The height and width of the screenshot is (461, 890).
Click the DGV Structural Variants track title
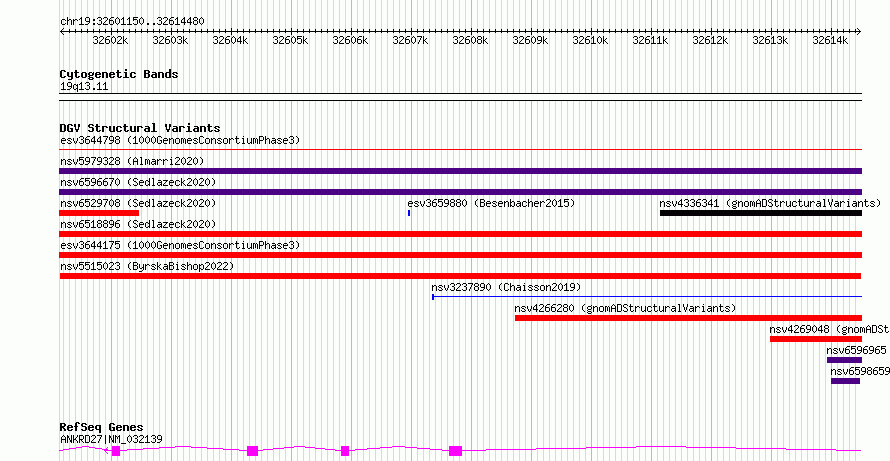[140, 128]
